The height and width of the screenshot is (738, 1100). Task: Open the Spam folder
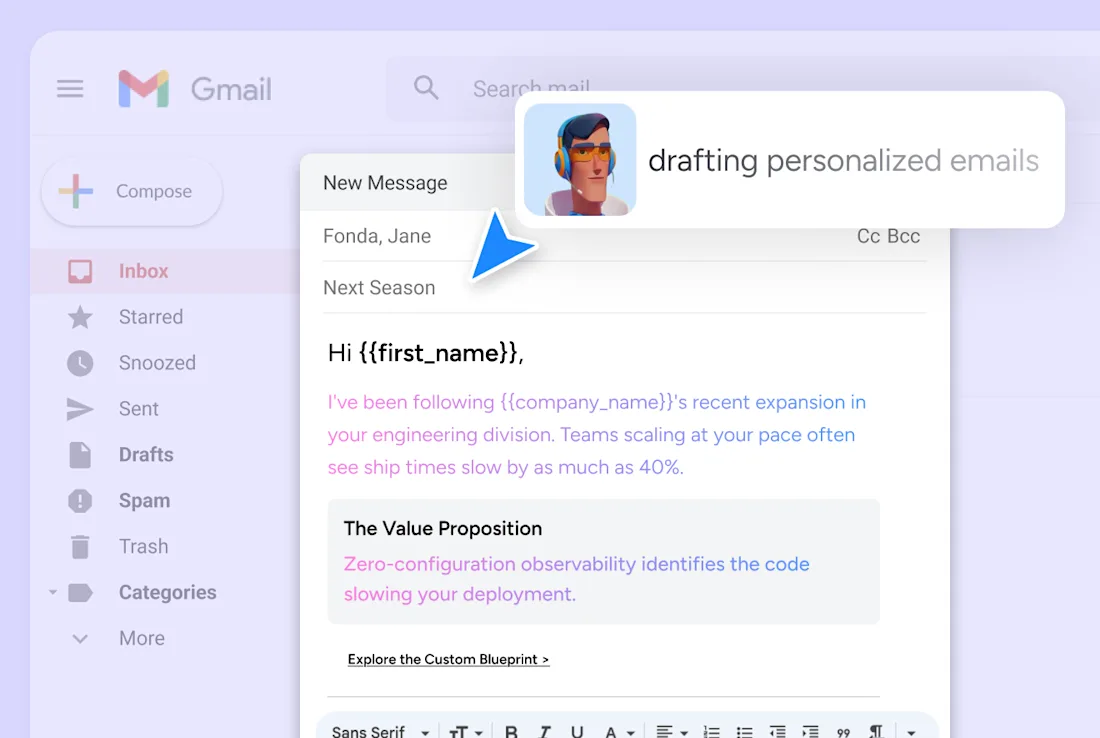coord(145,500)
